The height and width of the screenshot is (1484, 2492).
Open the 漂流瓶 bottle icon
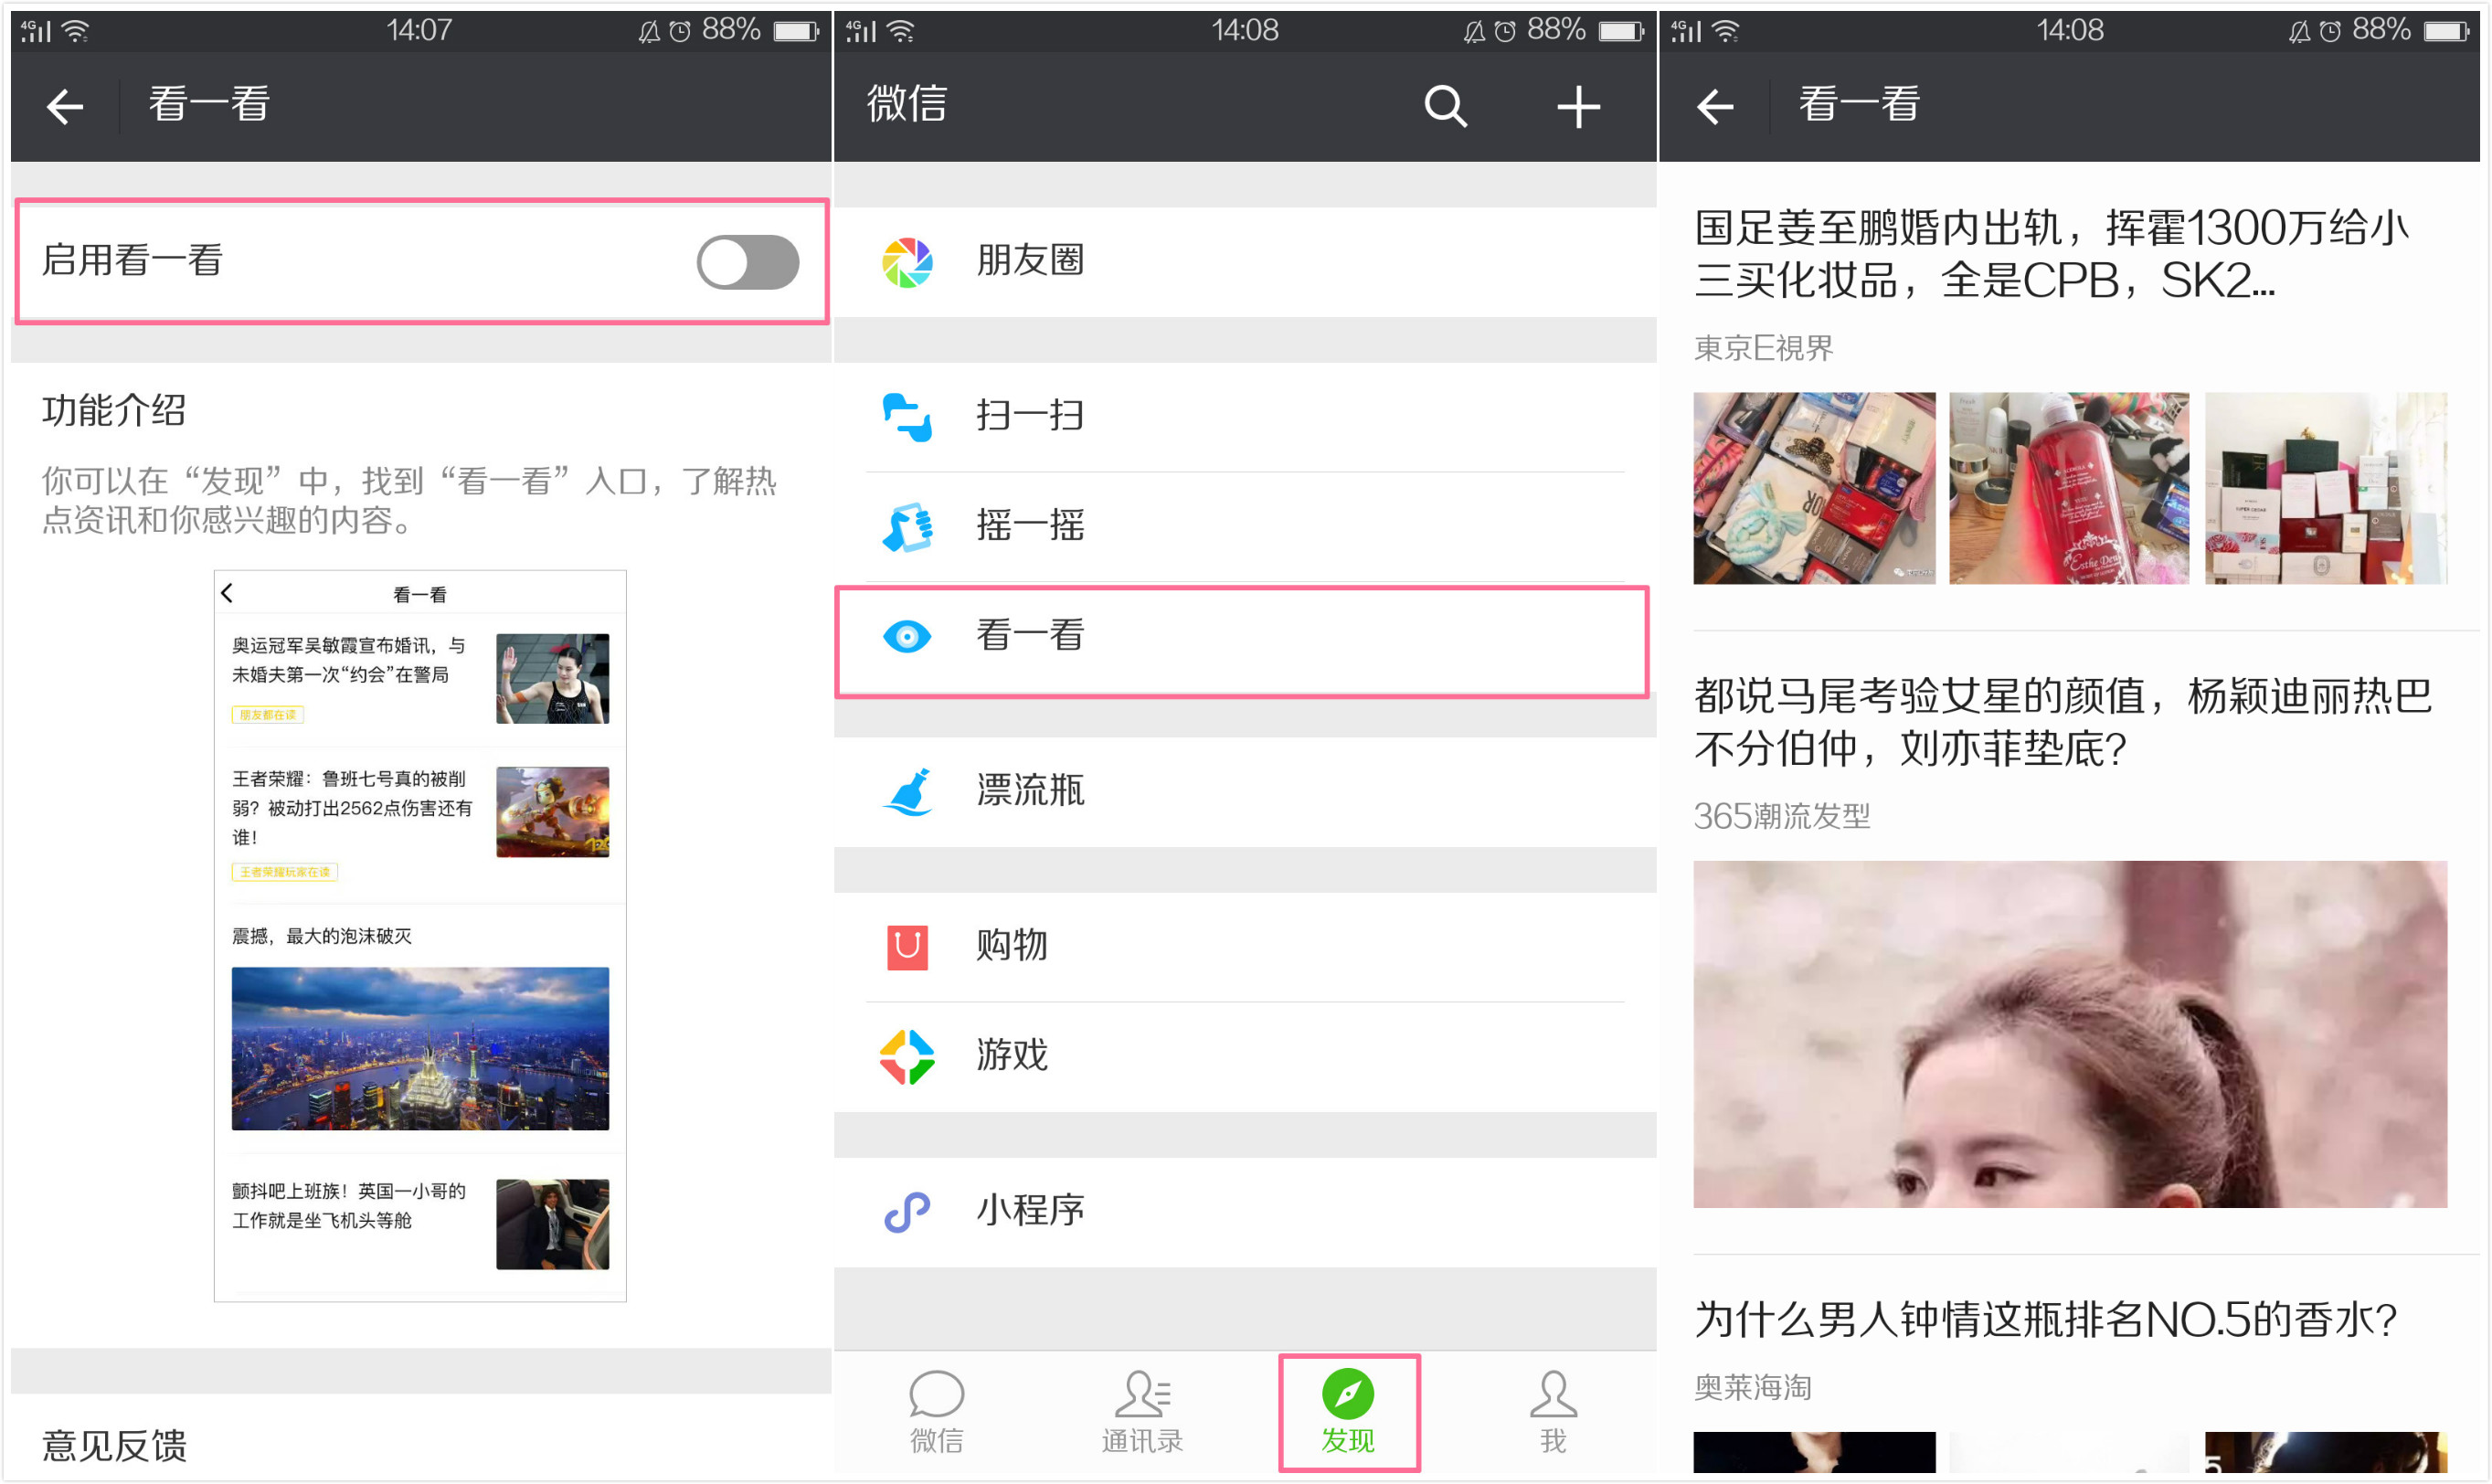(x=907, y=792)
